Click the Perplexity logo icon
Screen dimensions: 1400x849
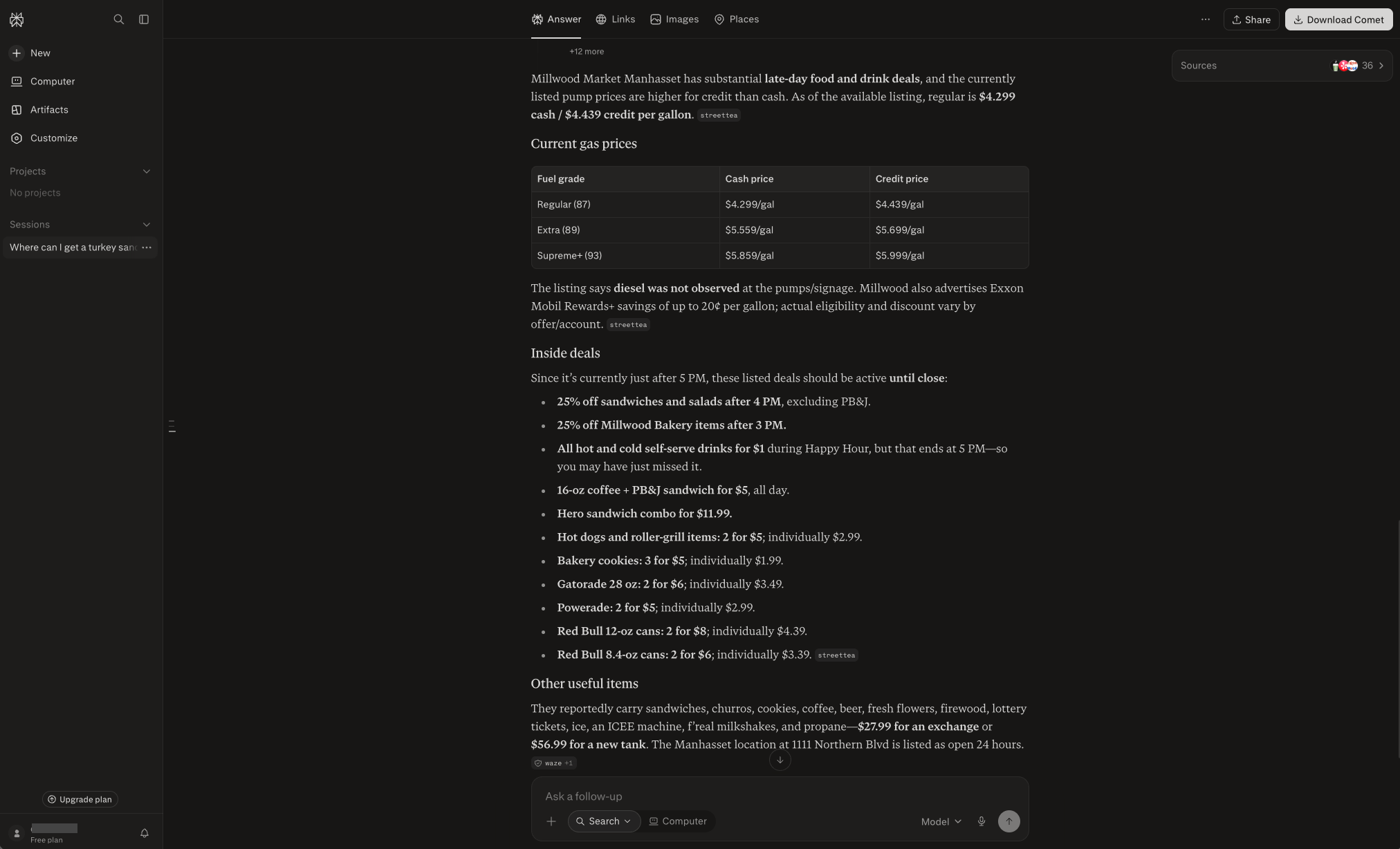pyautogui.click(x=16, y=20)
